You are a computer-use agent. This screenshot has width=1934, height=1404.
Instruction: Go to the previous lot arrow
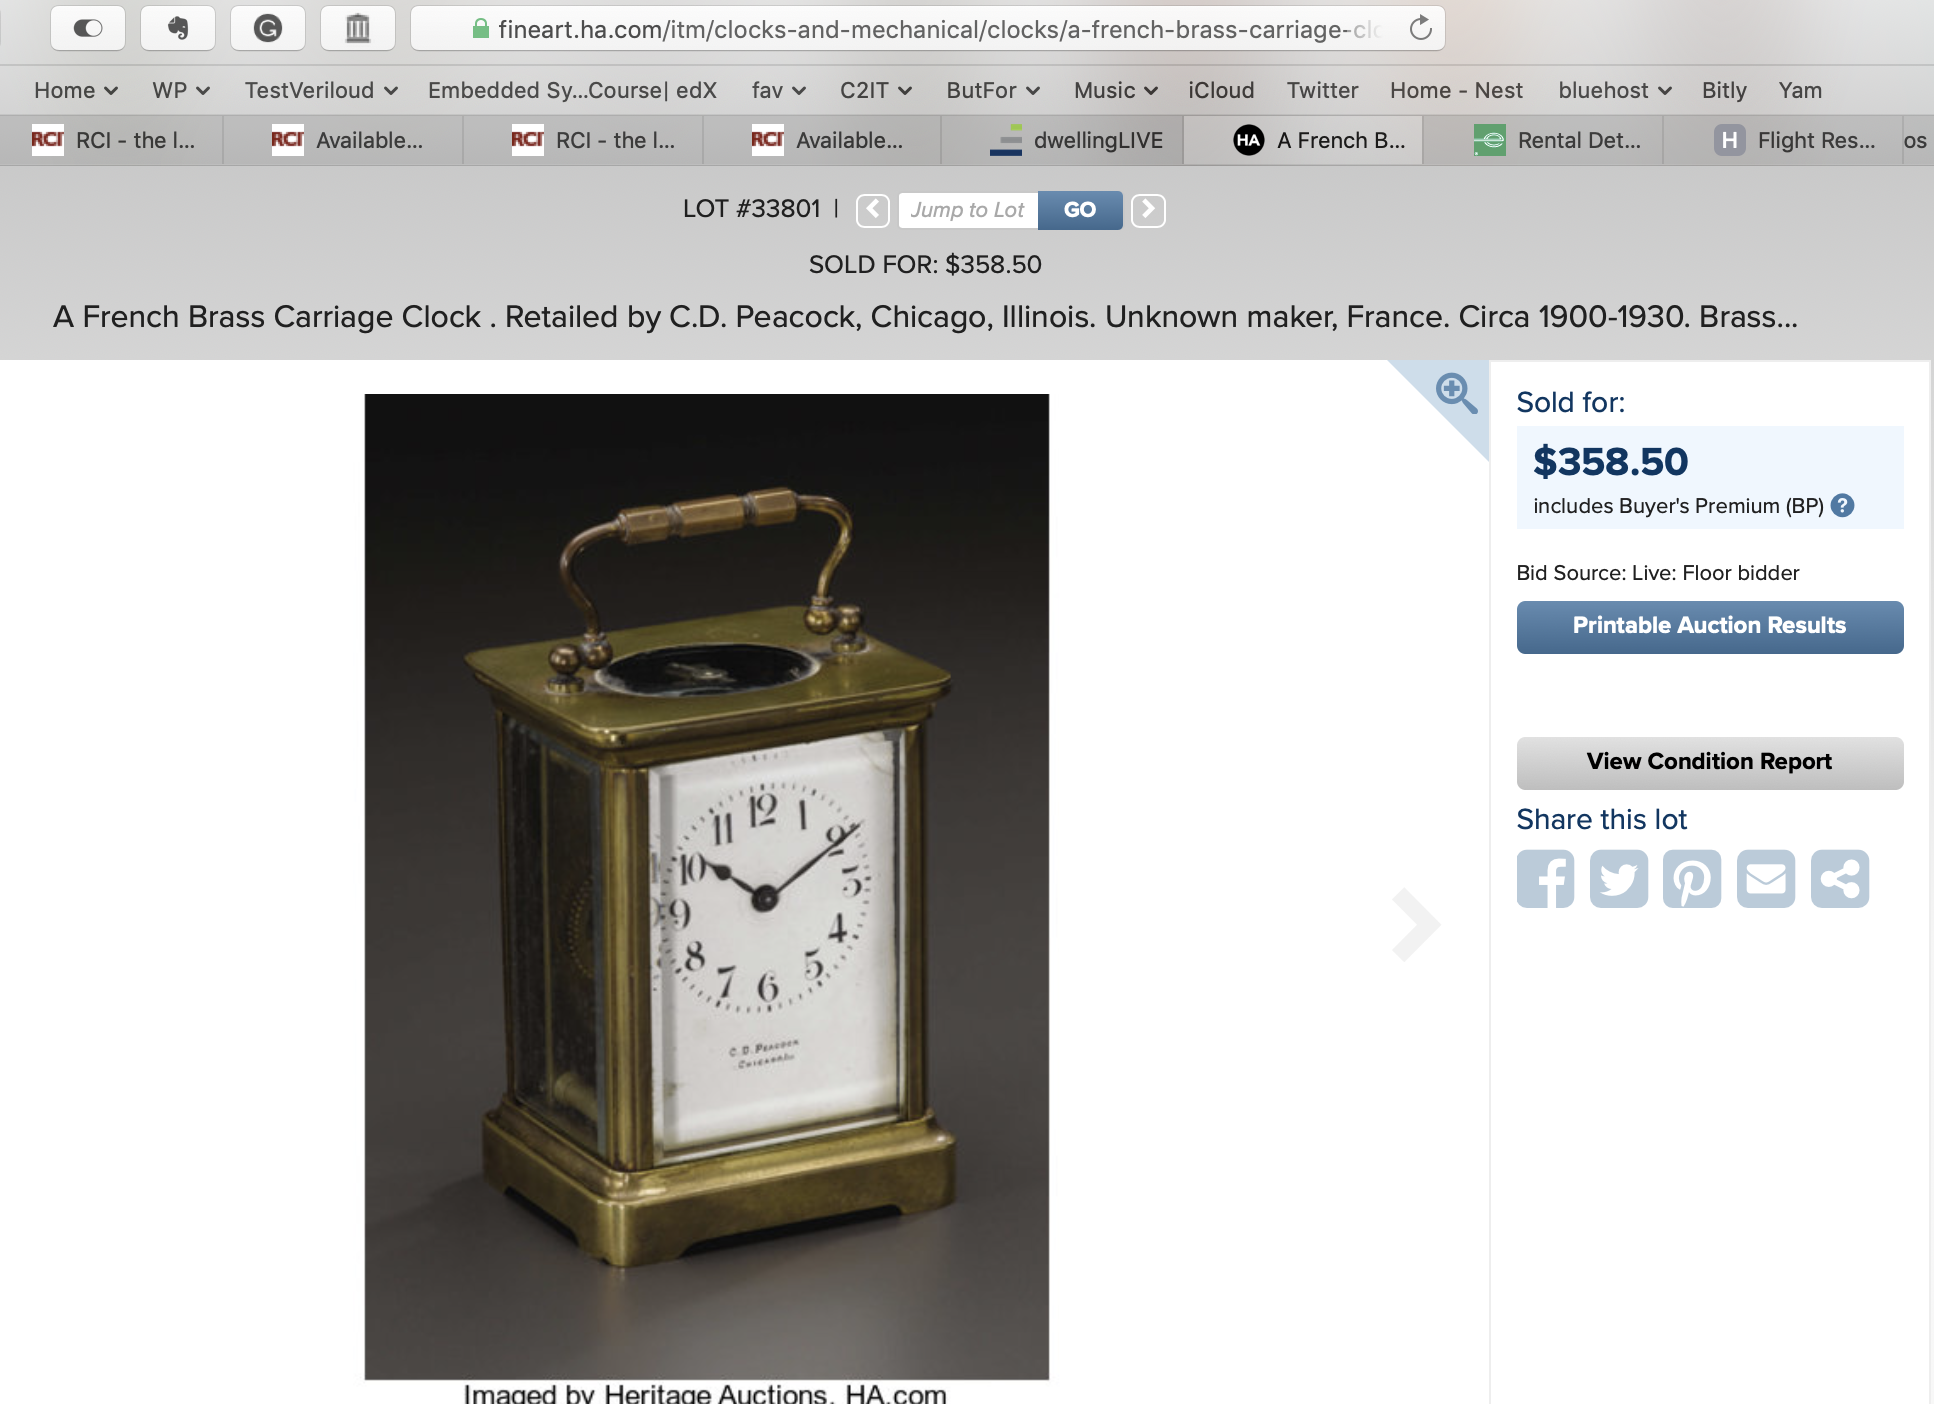pos(873,210)
